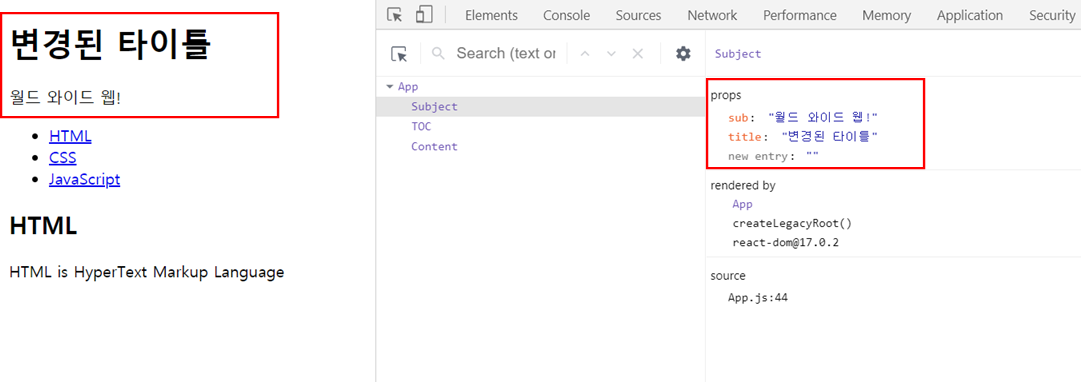Focus the component search text field
Screen dimensions: 1081x382
(x=506, y=54)
